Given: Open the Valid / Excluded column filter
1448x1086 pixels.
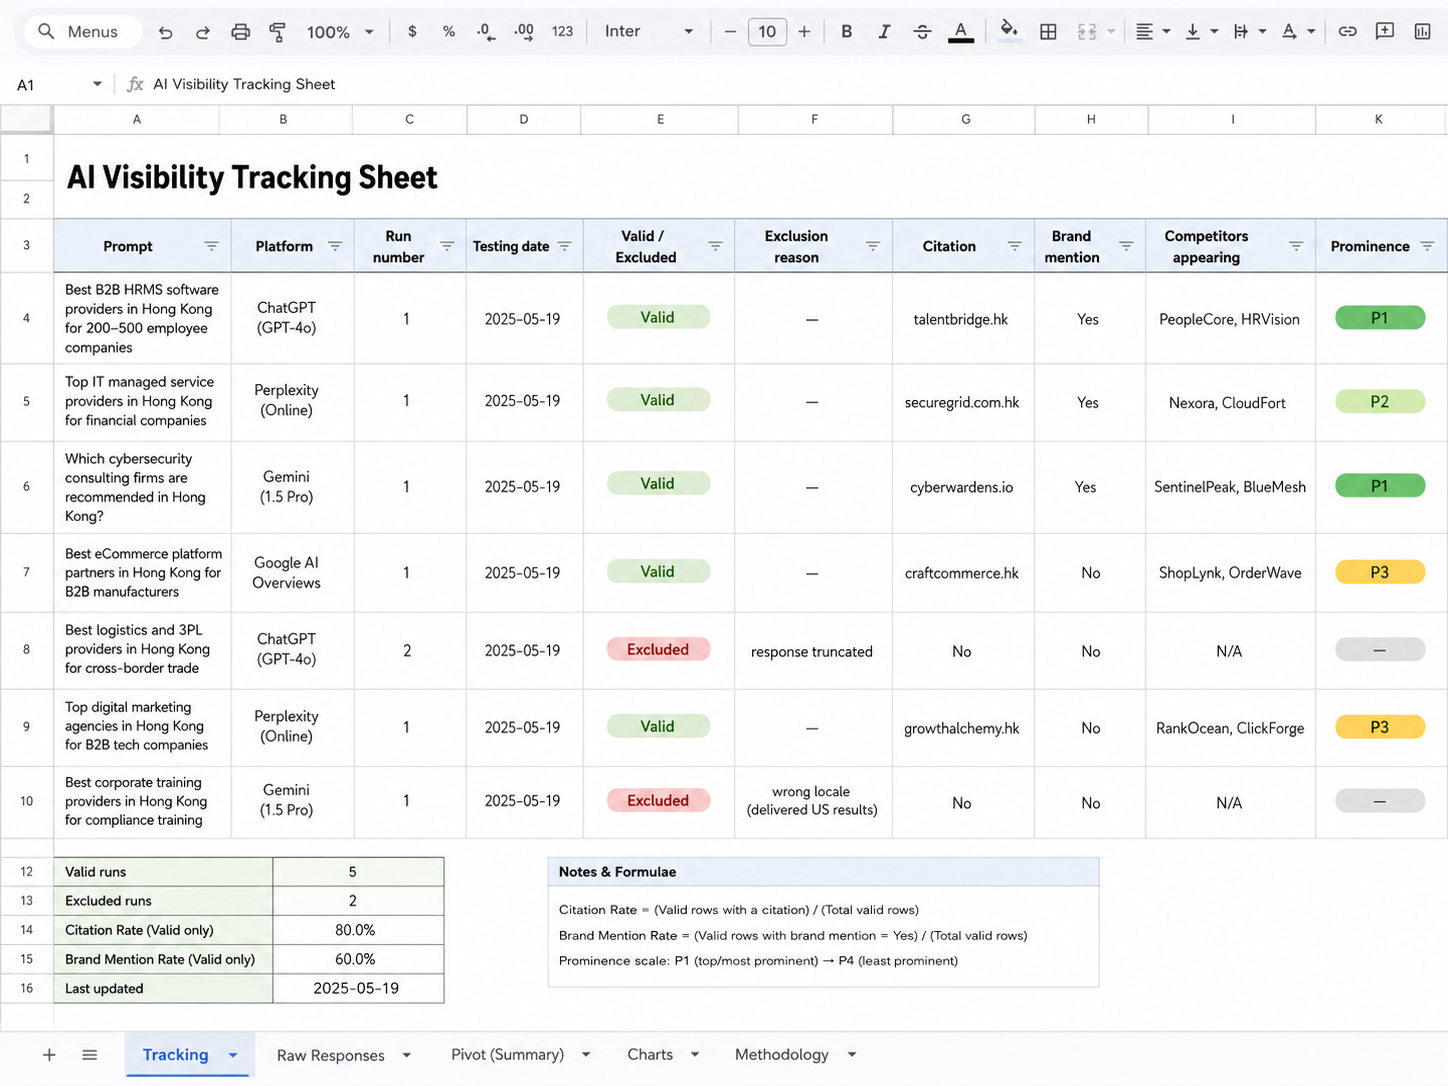Looking at the screenshot, I should tap(715, 246).
